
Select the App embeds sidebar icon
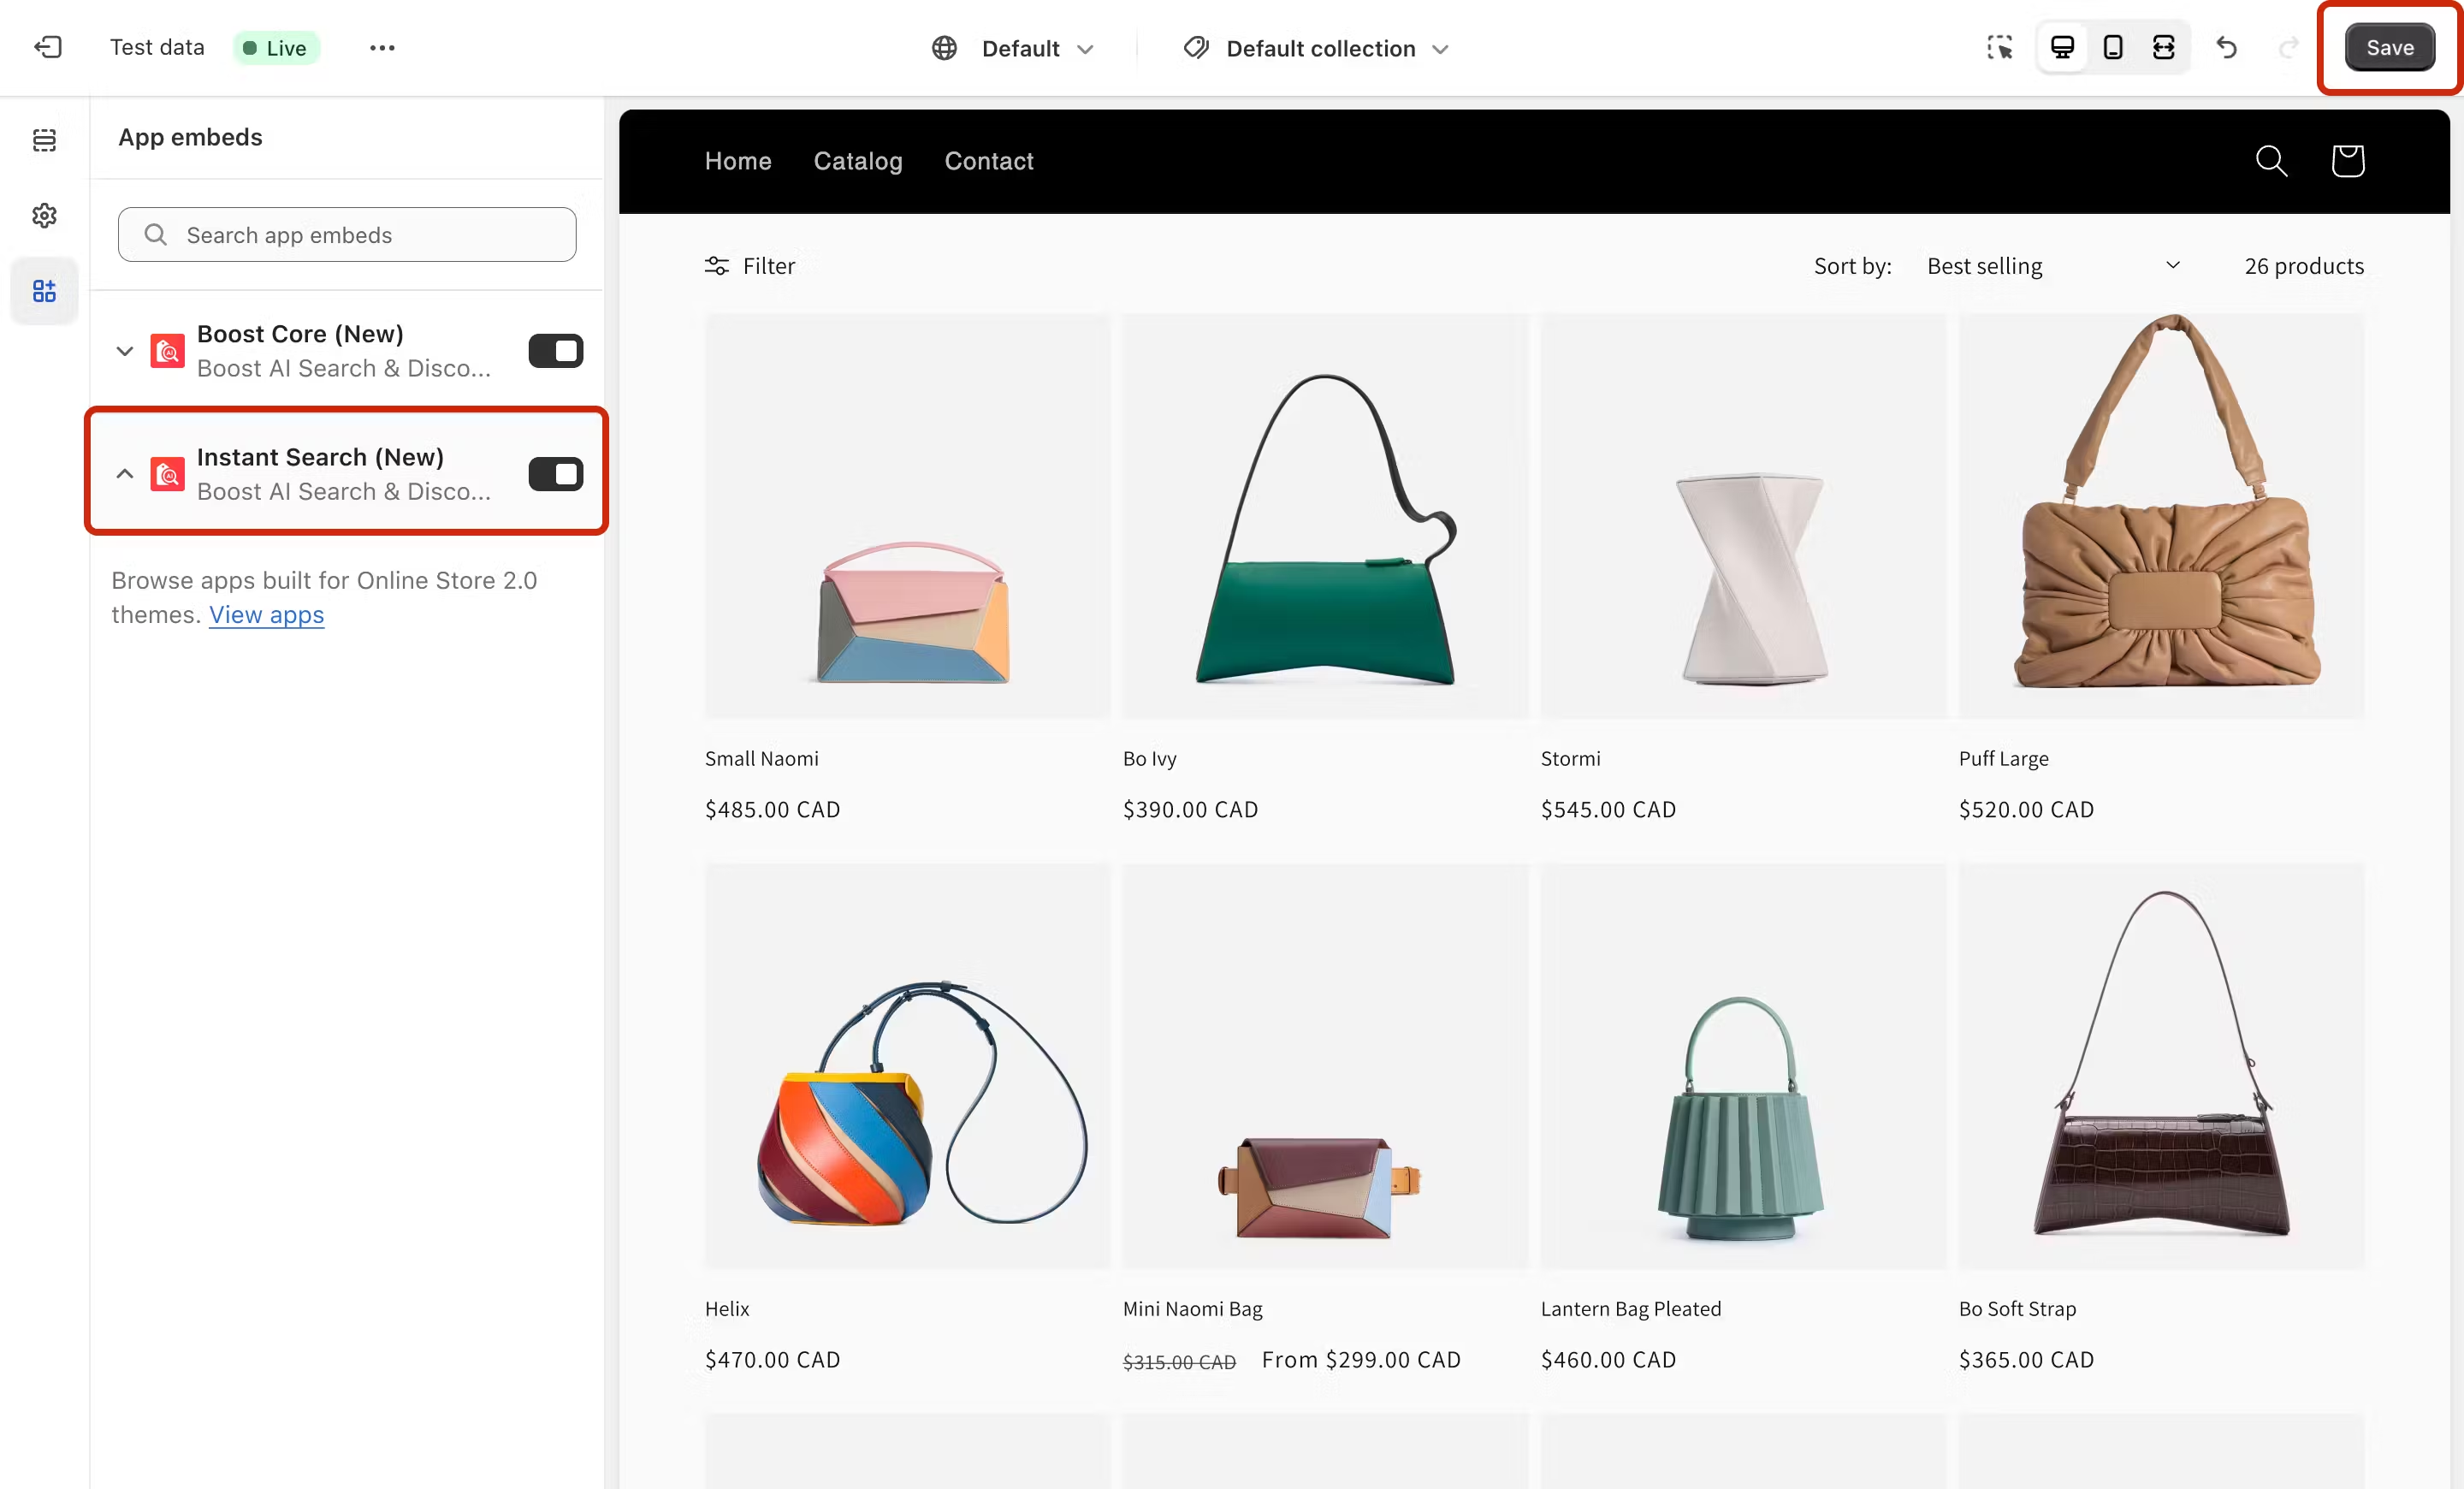[44, 291]
